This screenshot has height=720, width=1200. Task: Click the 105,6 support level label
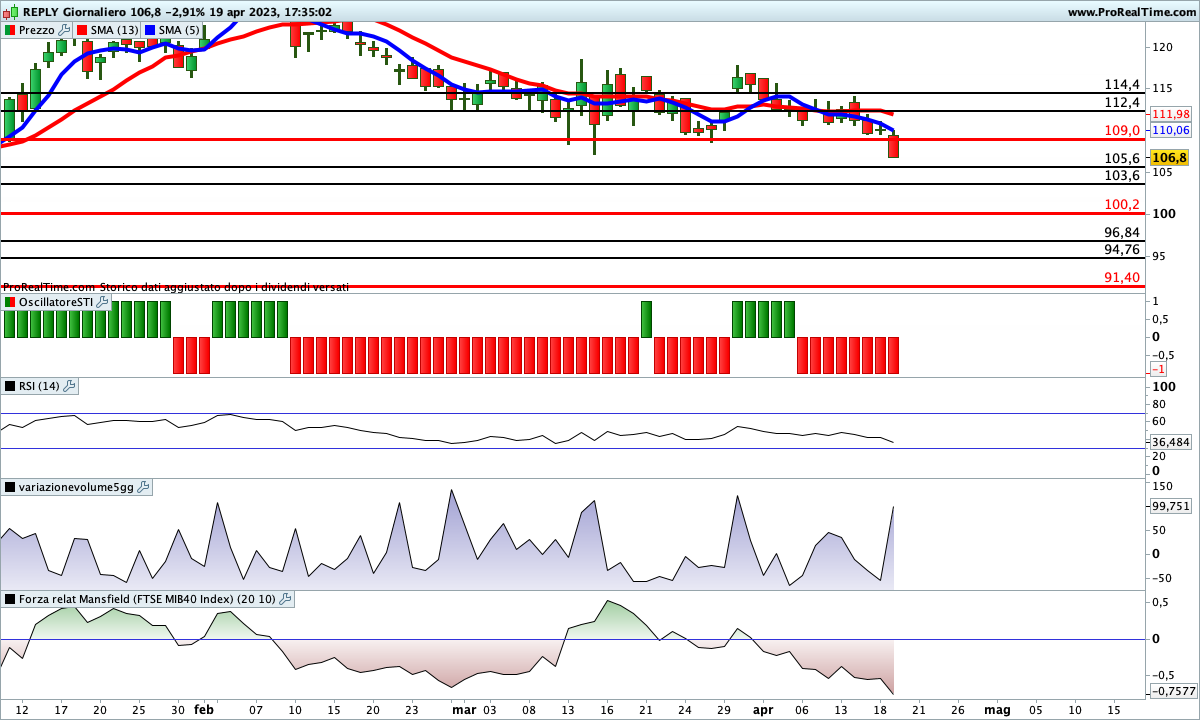point(1122,158)
